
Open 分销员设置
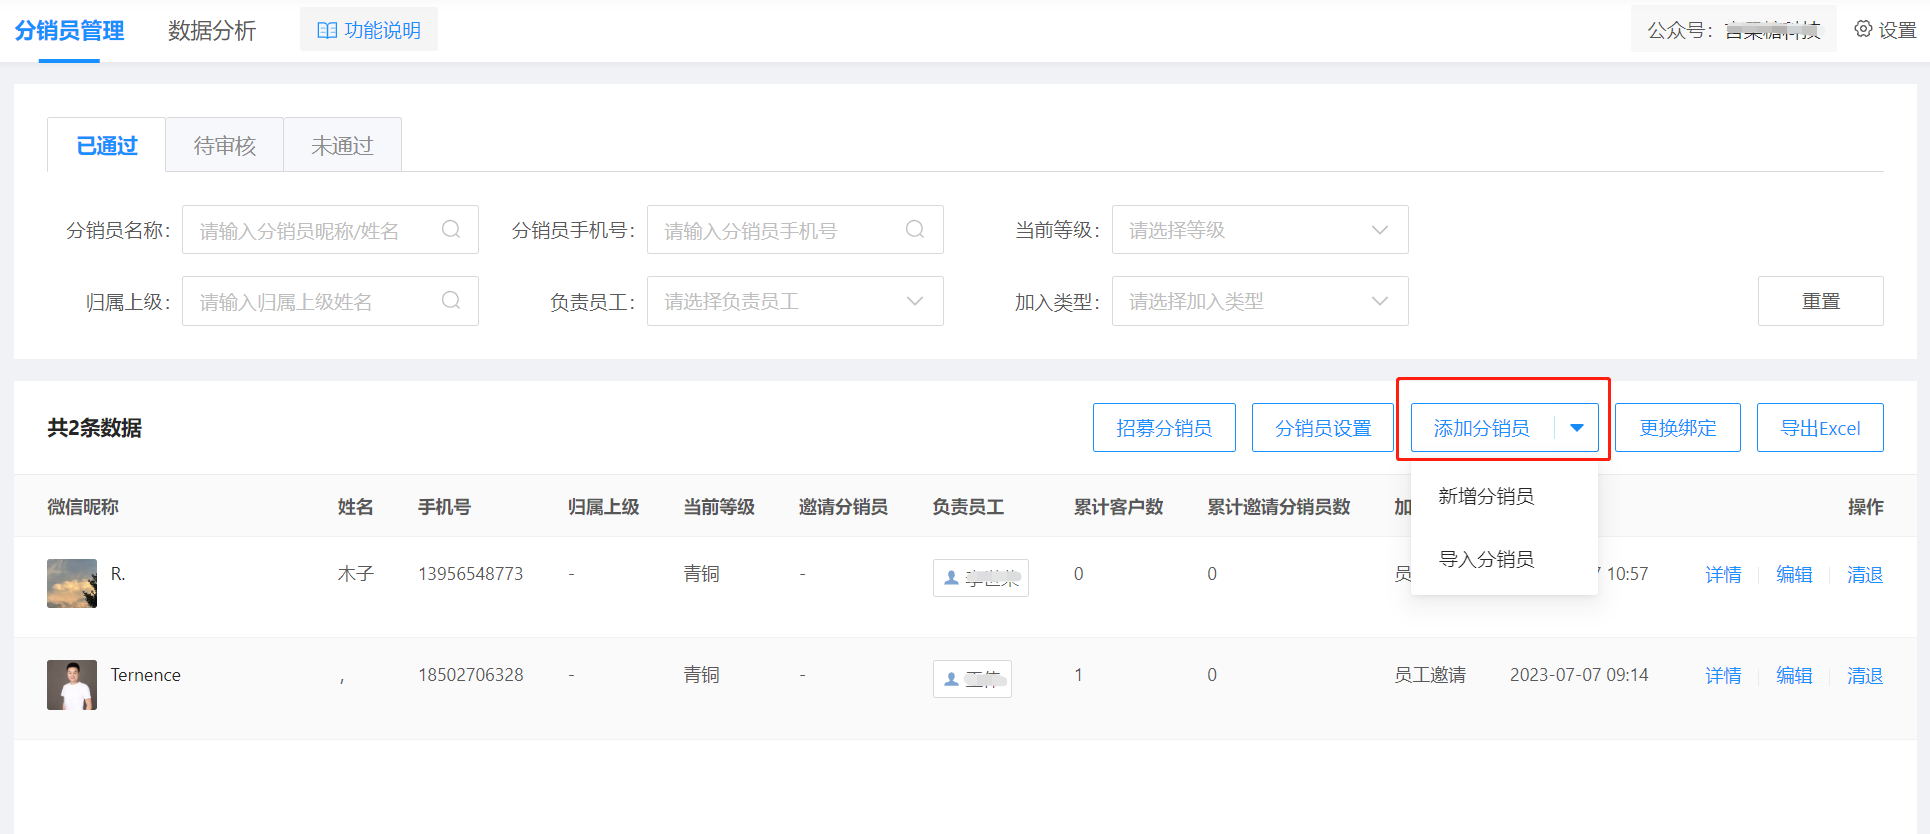(1323, 428)
